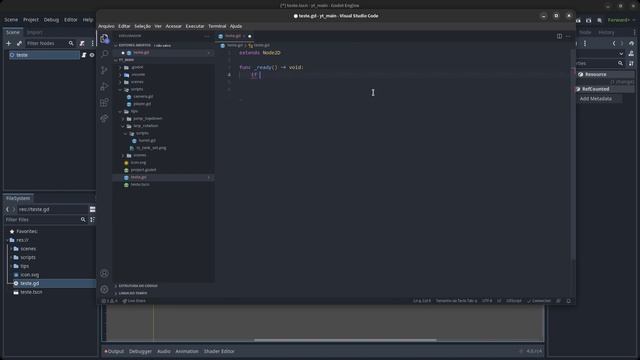
Task: Open notifications bell in VS Code status bar
Action: pyautogui.click(x=569, y=301)
